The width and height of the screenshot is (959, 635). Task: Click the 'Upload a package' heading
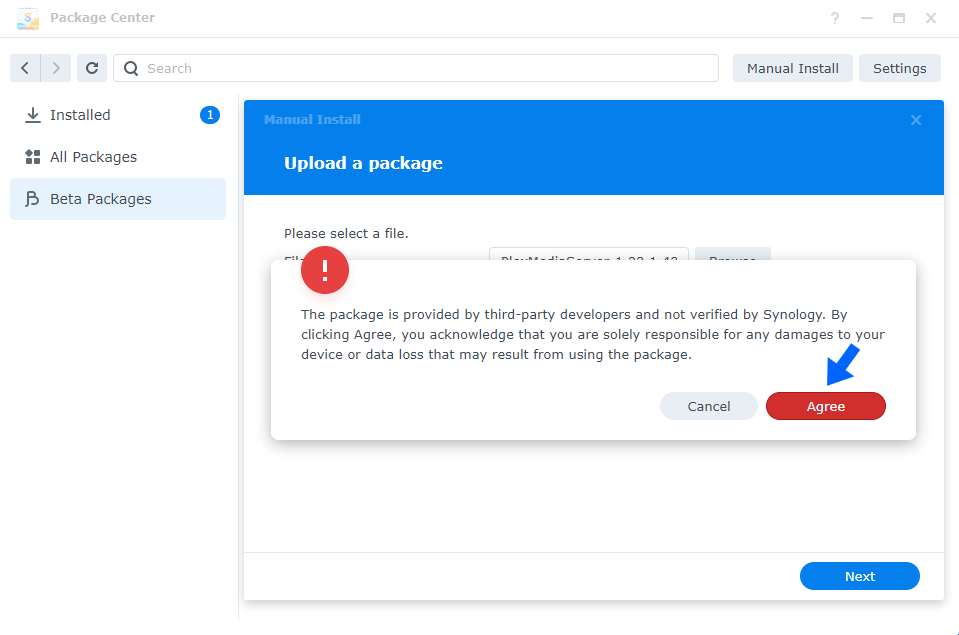tap(363, 163)
